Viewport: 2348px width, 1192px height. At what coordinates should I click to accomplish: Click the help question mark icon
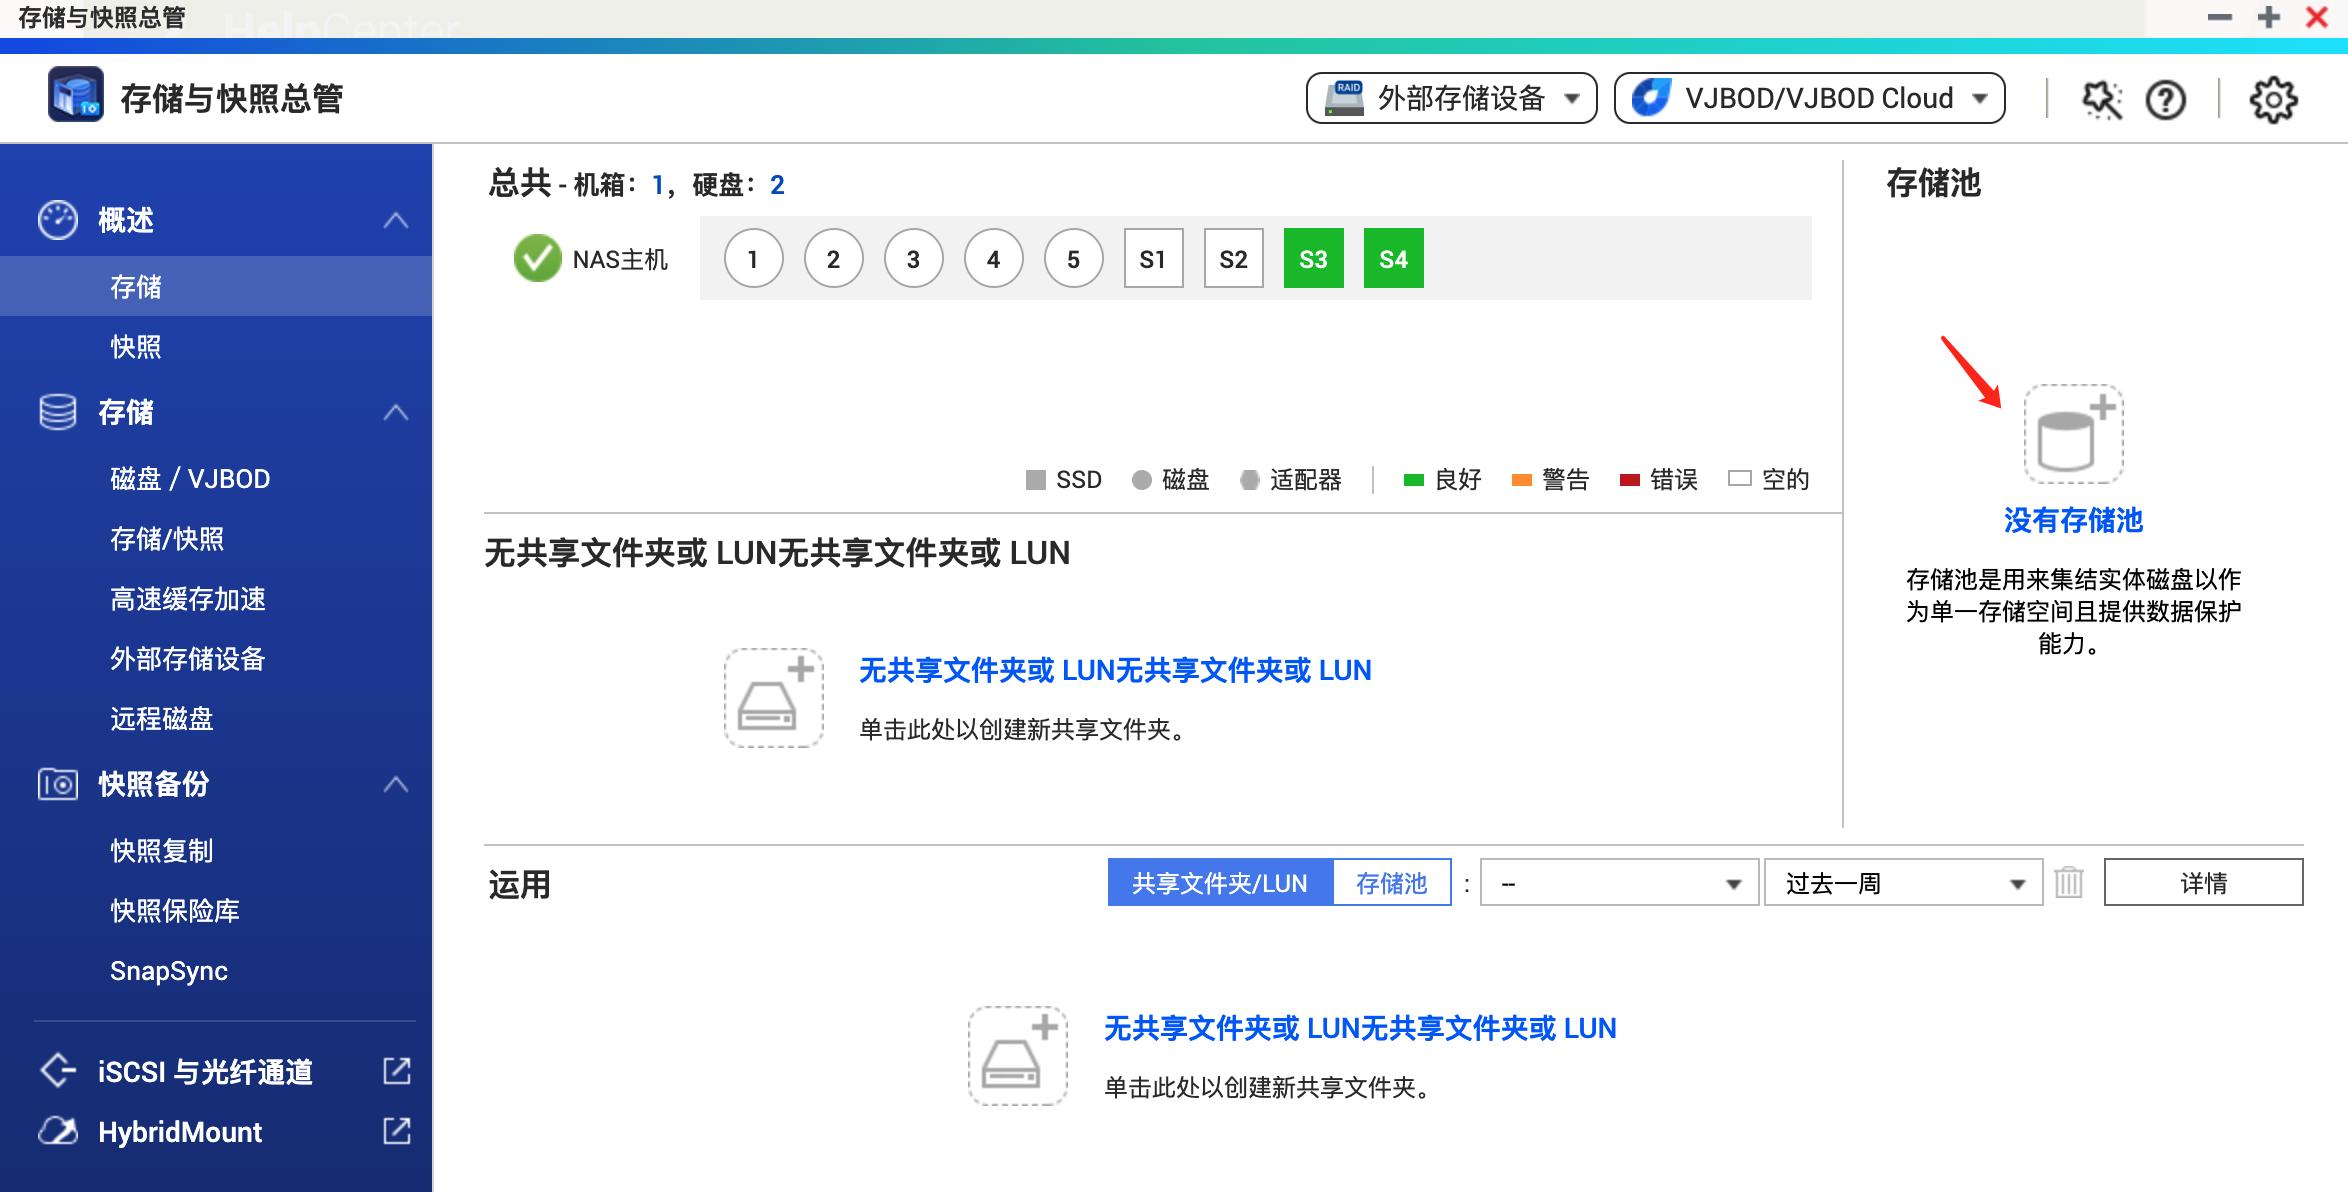click(x=2166, y=99)
